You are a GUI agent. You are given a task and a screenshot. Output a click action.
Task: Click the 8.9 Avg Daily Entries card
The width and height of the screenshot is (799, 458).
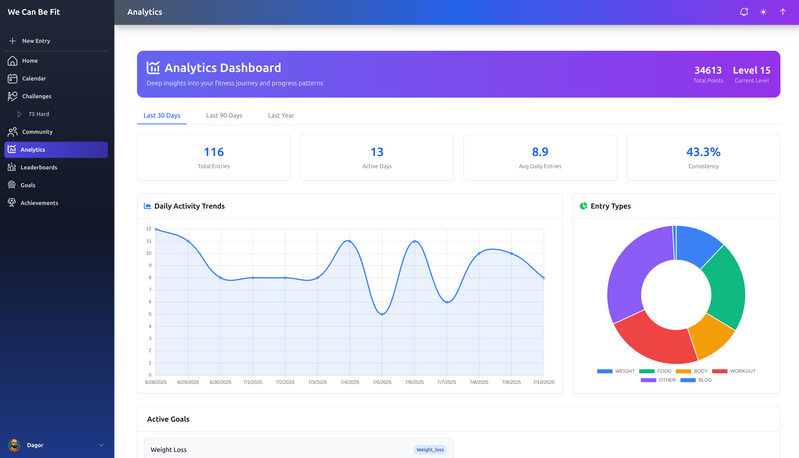click(x=540, y=157)
